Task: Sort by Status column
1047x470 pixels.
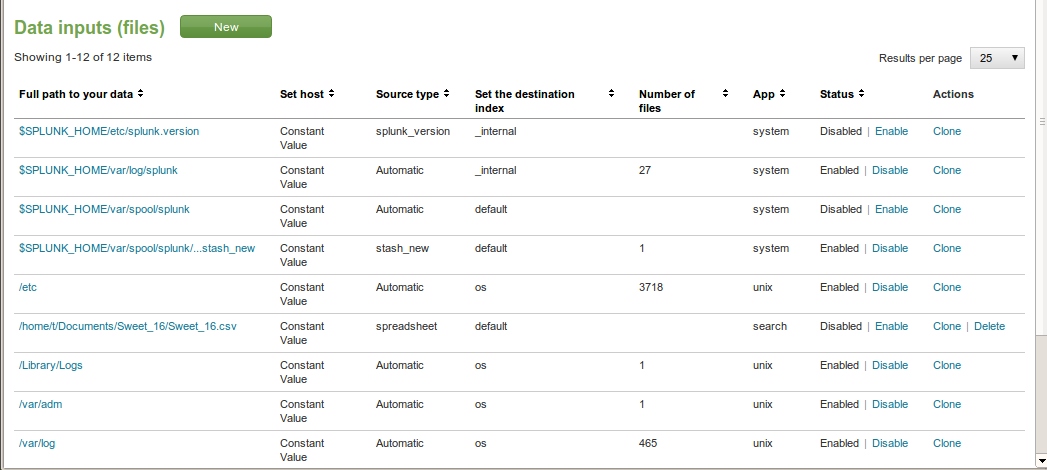Action: click(x=843, y=94)
